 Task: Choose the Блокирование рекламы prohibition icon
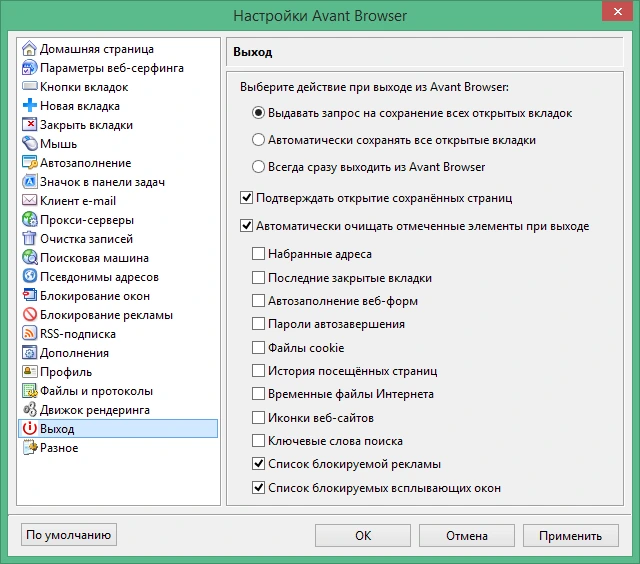[29, 315]
